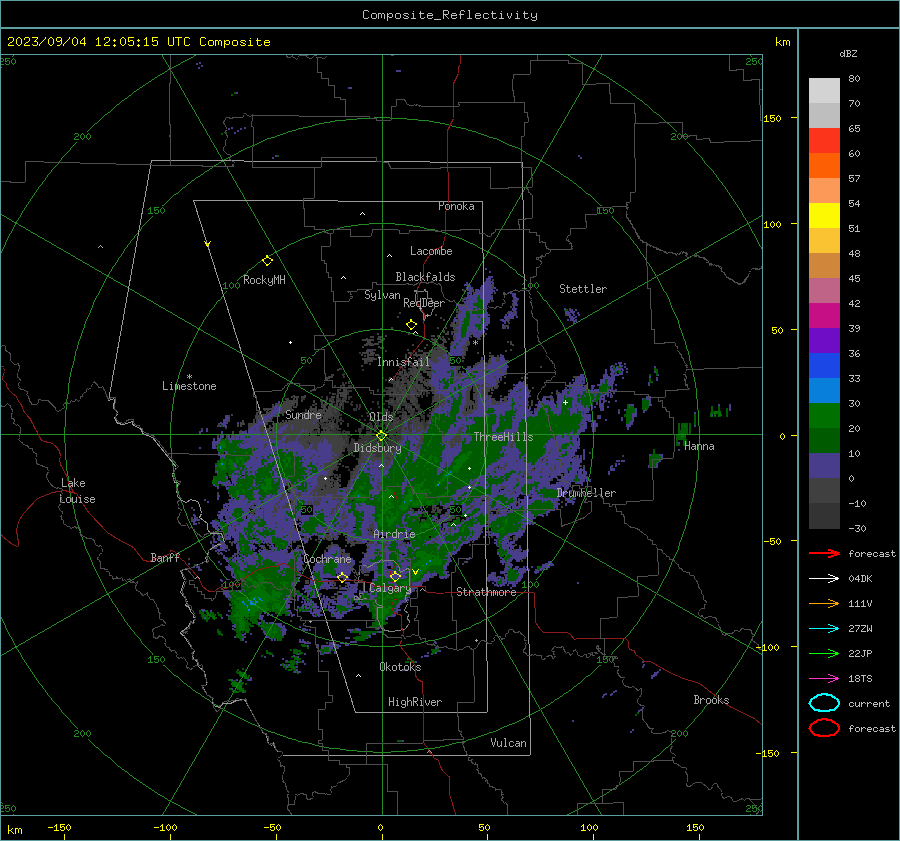The image size is (900, 841).
Task: Pick the green 22JP arrow symbol
Action: point(824,653)
